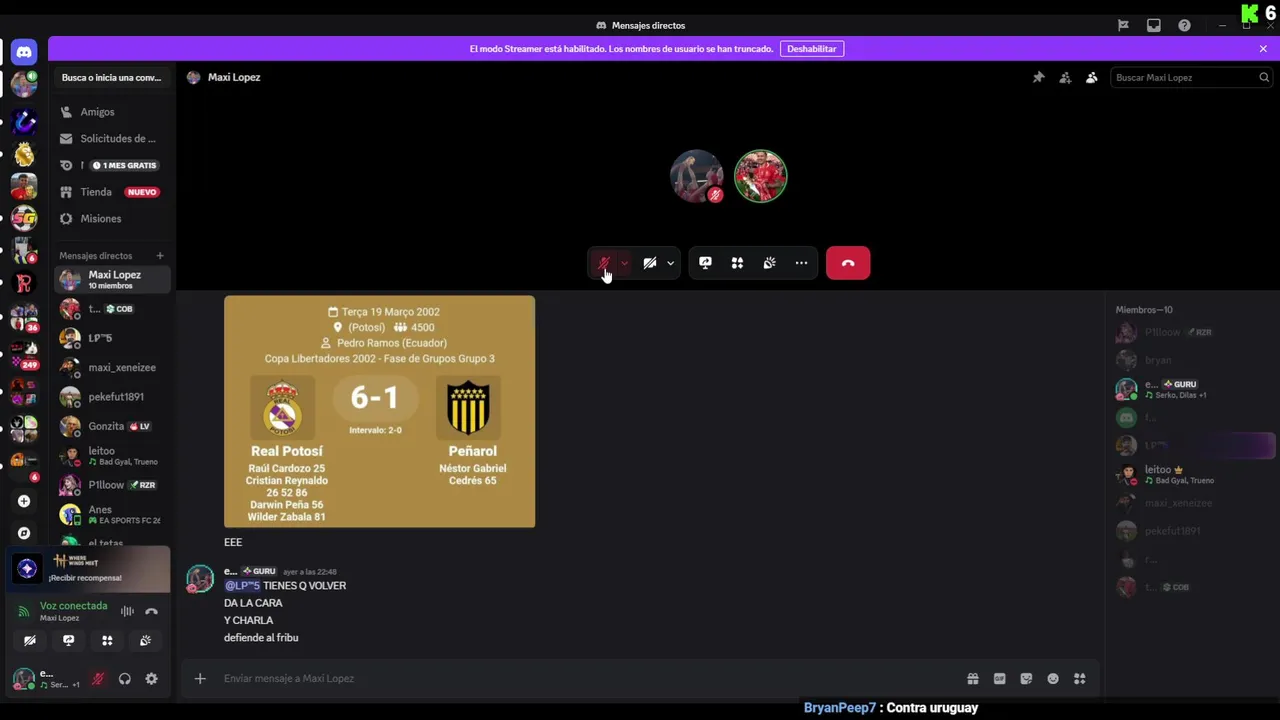Disconnect via the voice panel phone icon
Image resolution: width=1280 pixels, height=720 pixels.
coord(151,611)
